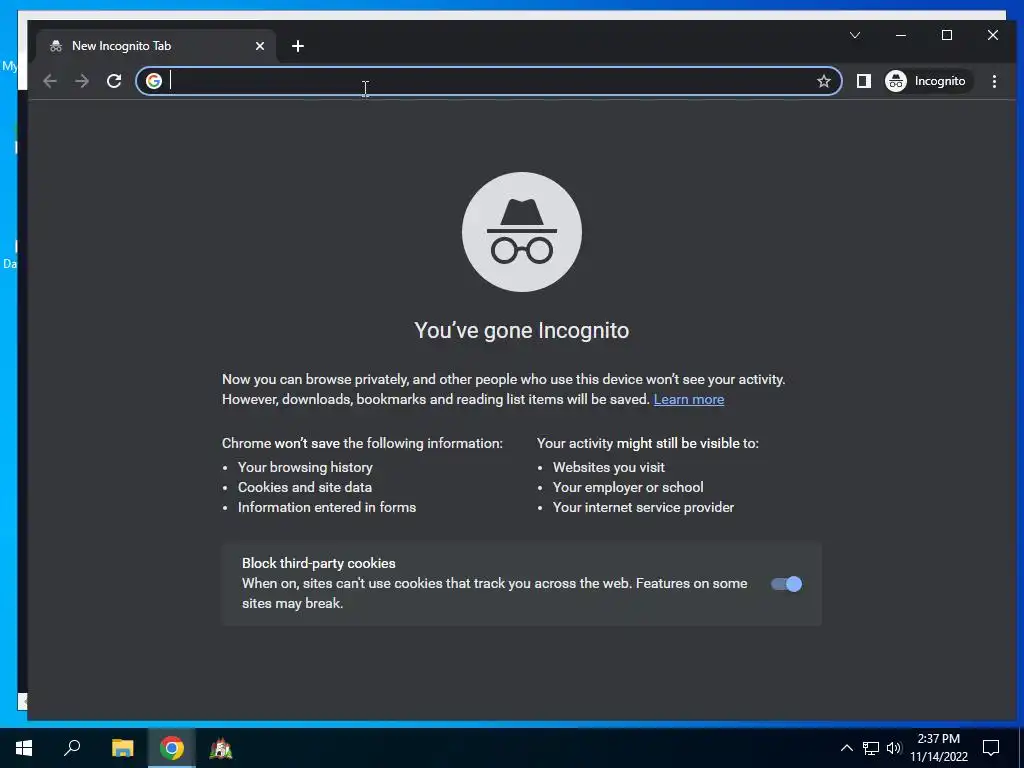Viewport: 1024px width, 768px height.
Task: Click the "Your browsing history" list item
Action: pos(305,467)
